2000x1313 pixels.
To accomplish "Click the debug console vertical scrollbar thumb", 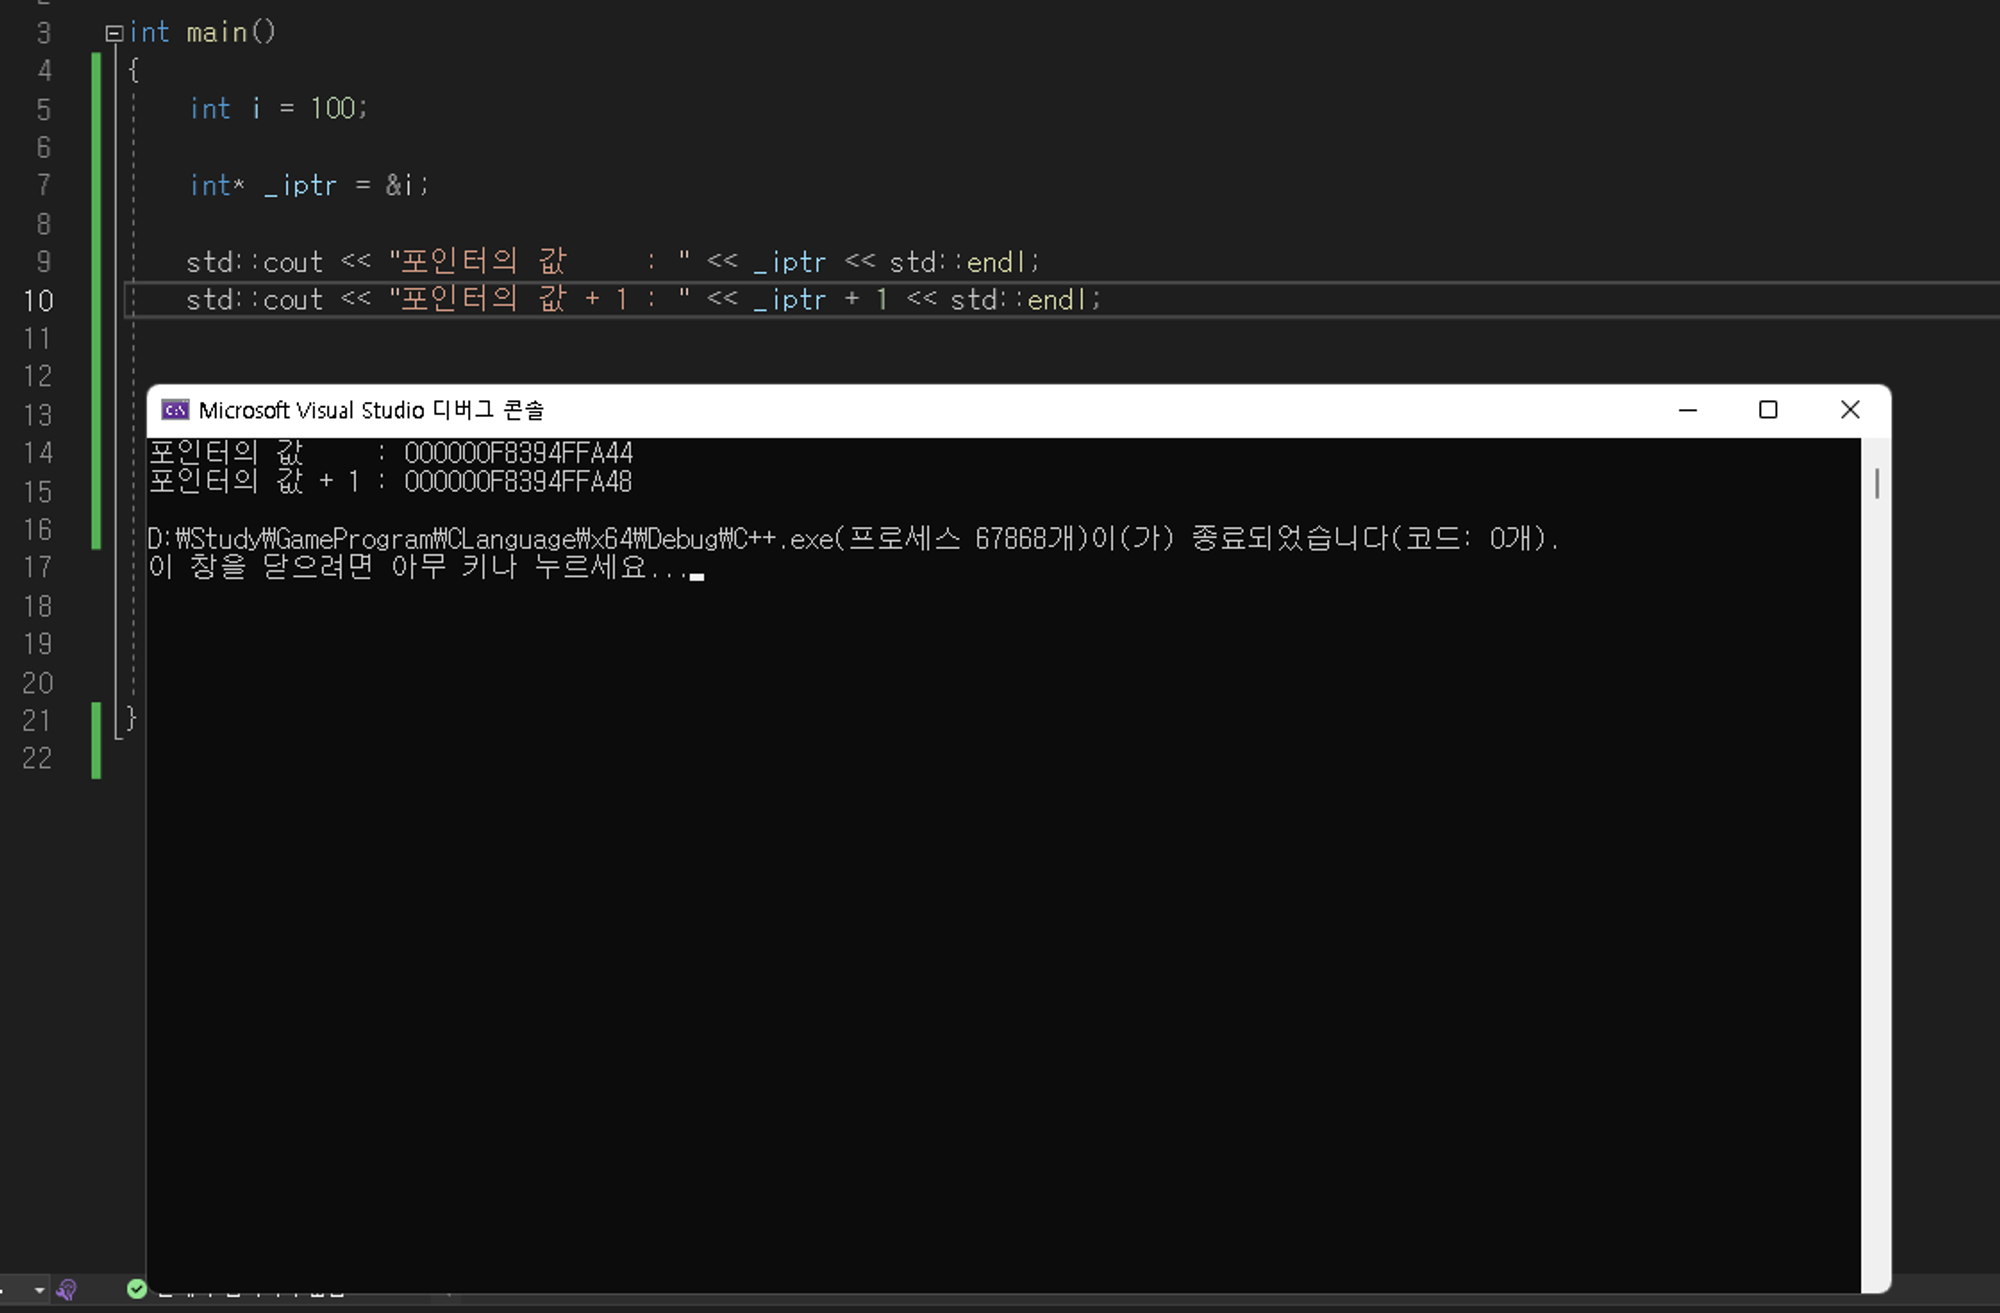I will pos(1877,484).
